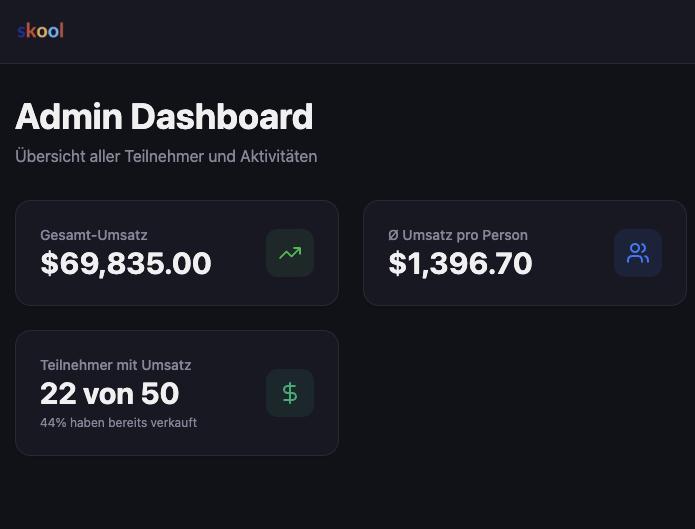Screen dimensions: 695x529
Task: Click the skool logo in the header
Action: coord(40,31)
